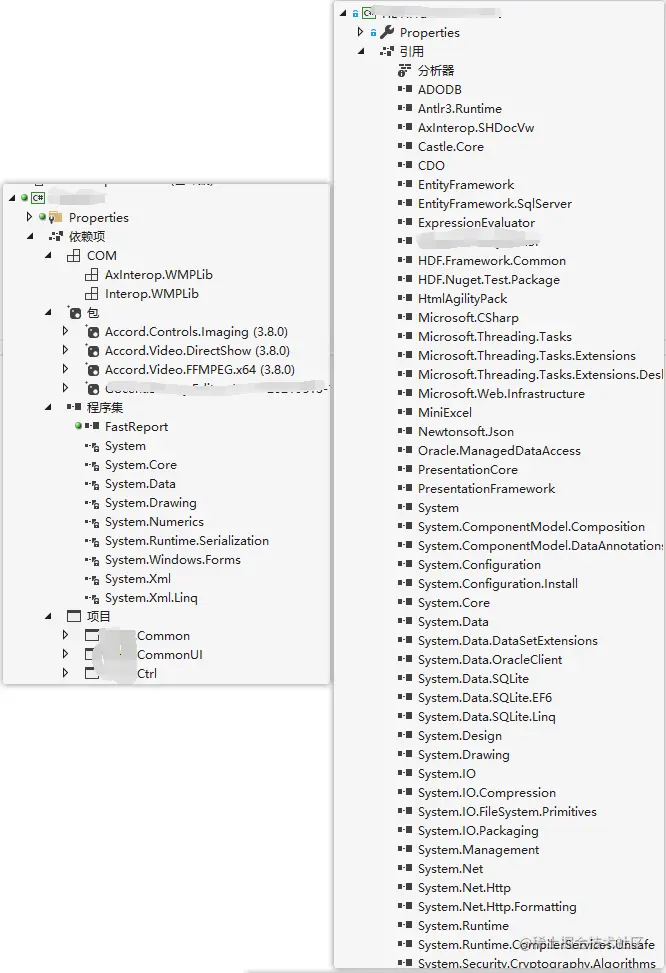This screenshot has height=973, width=666.
Task: Collapse the 依赖项 dependencies node
Action: click(30, 236)
